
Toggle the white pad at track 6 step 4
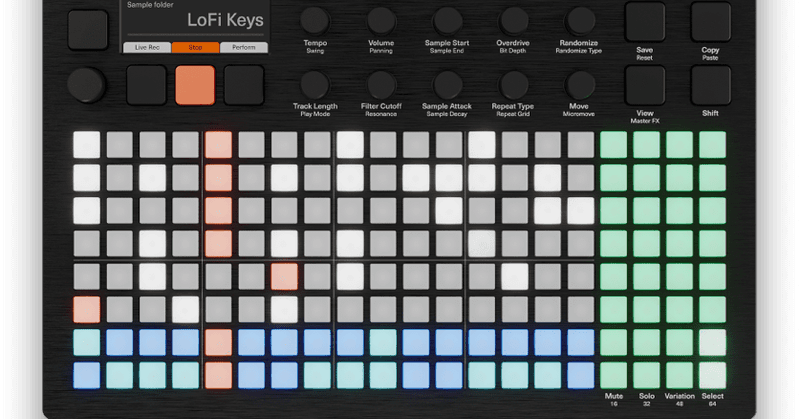[185, 310]
